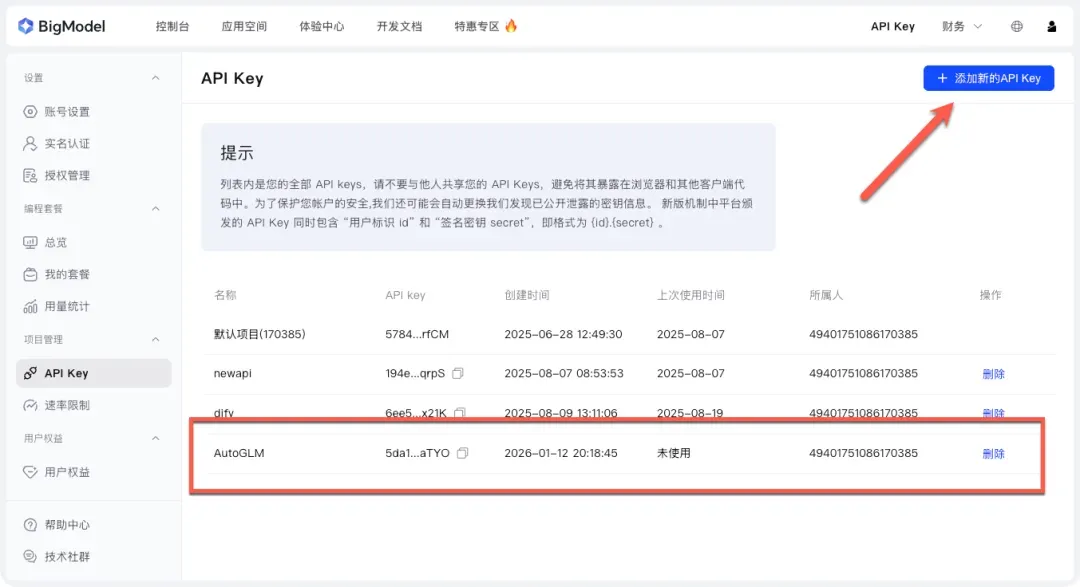The height and width of the screenshot is (587, 1080).
Task: Go to 开发文档 in top navigation
Action: [399, 27]
